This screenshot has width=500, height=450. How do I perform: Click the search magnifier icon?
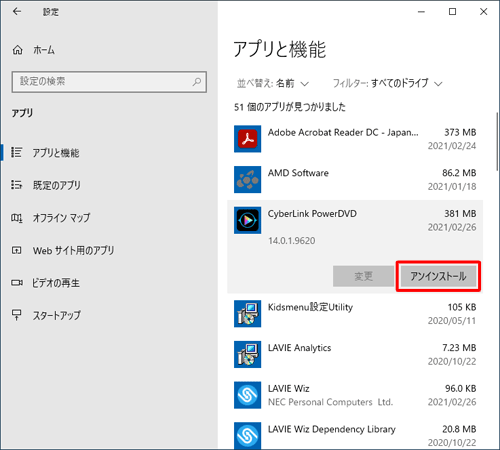pos(197,81)
